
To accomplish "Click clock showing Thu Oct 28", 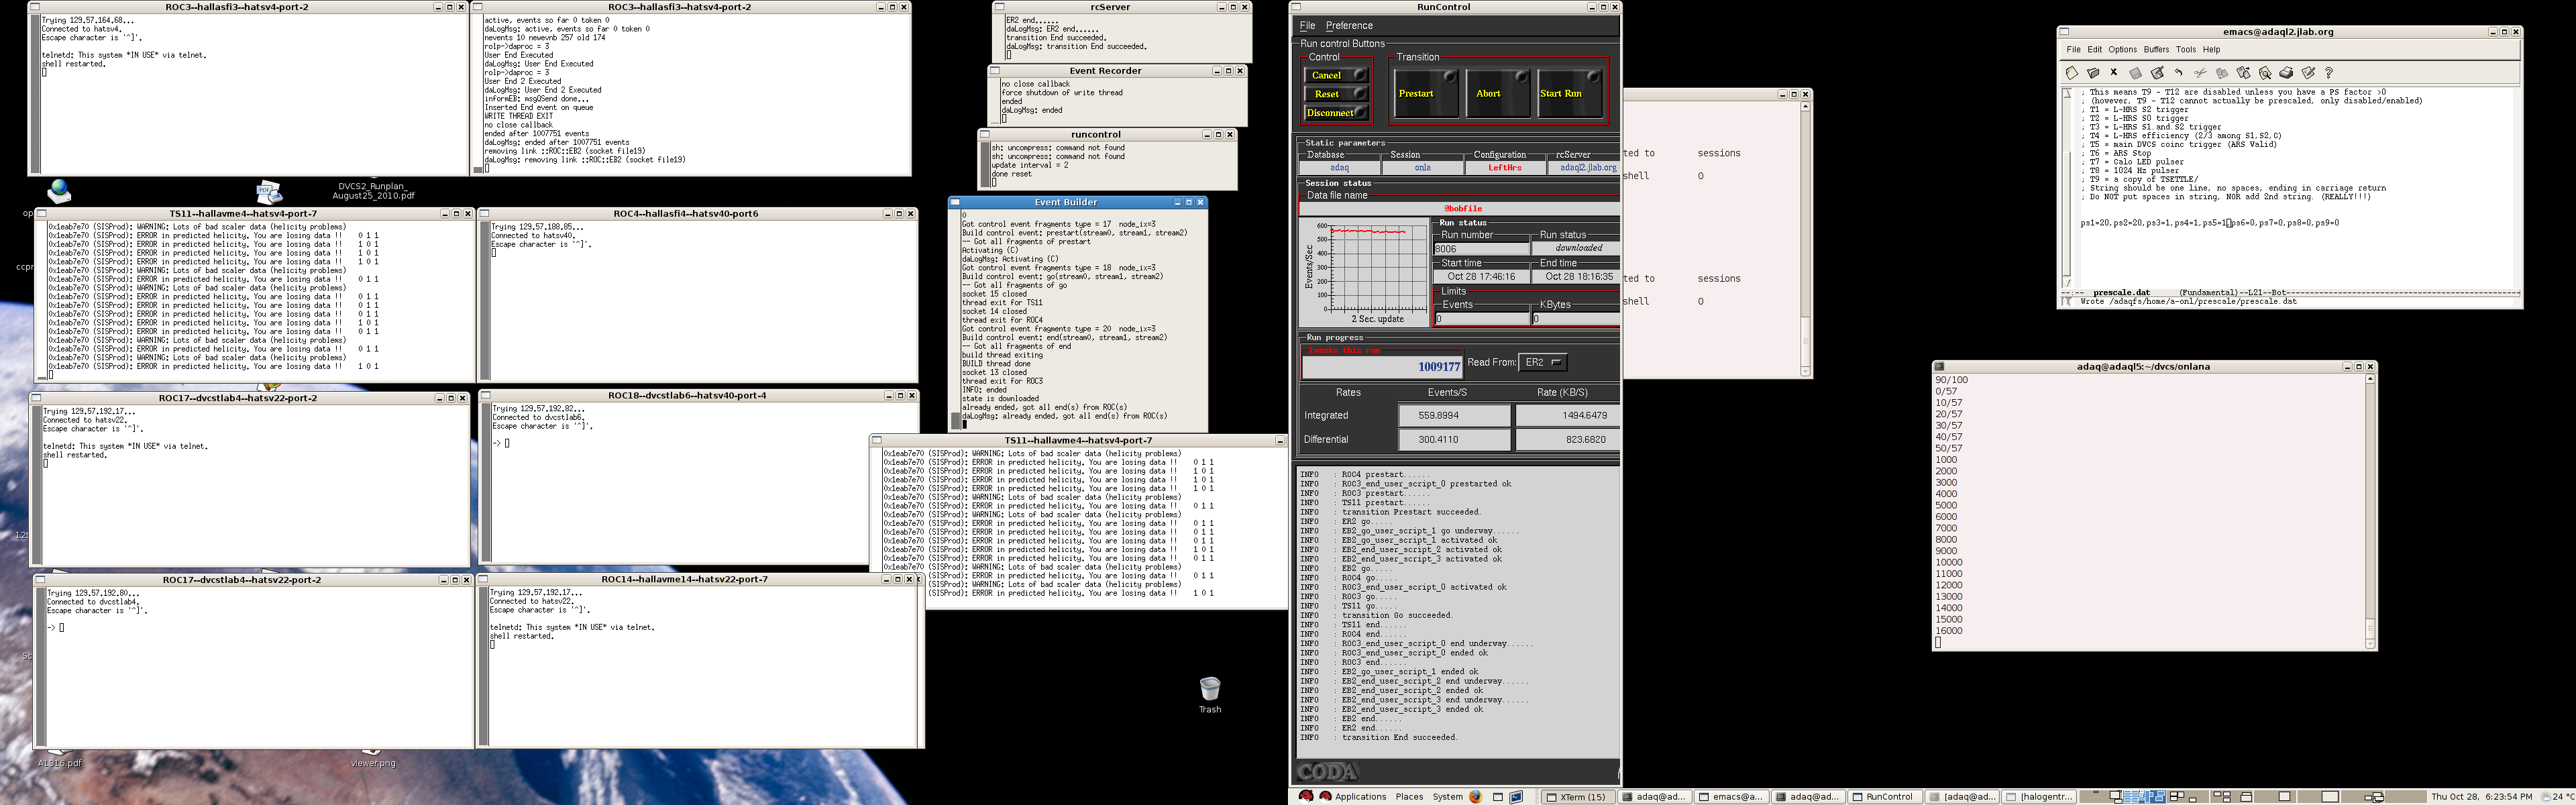I will (2482, 797).
